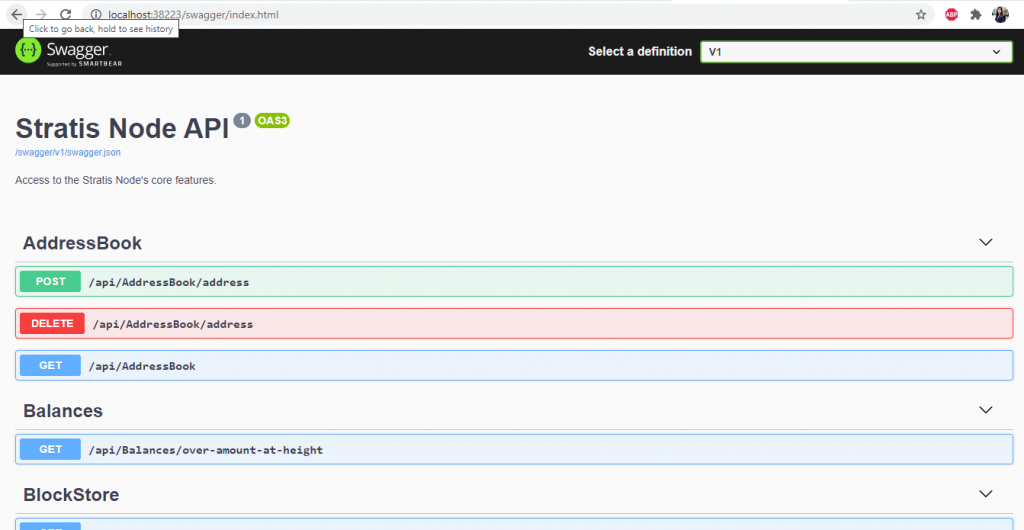Click the site info icon in address bar
The height and width of the screenshot is (530, 1024).
[x=96, y=14]
